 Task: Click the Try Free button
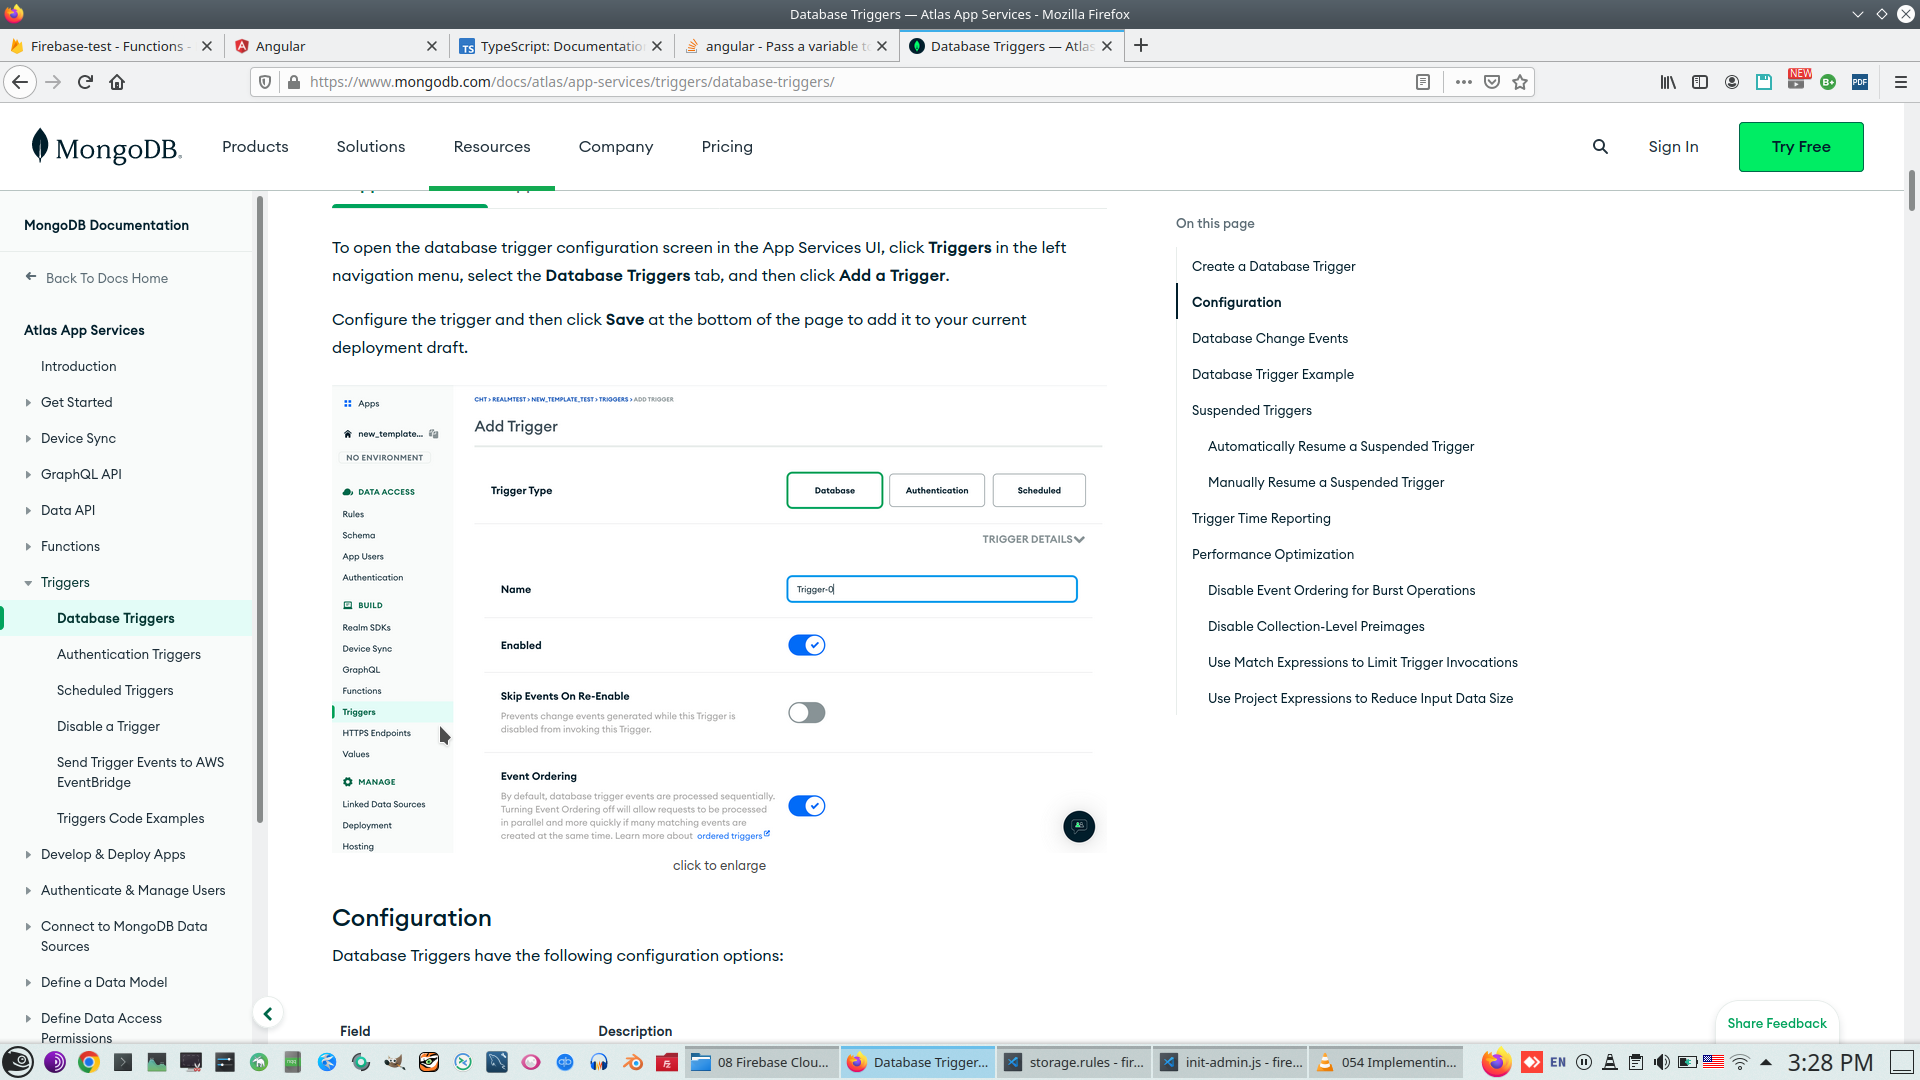tap(1800, 147)
